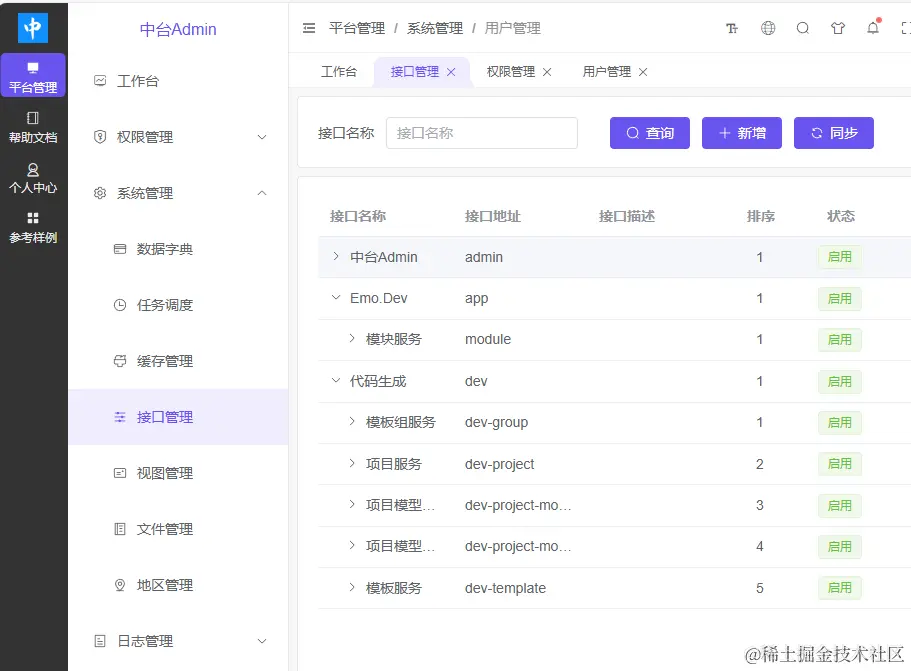Image resolution: width=911 pixels, height=671 pixels.
Task: Expand the 权限管理 menu group
Action: tap(178, 137)
